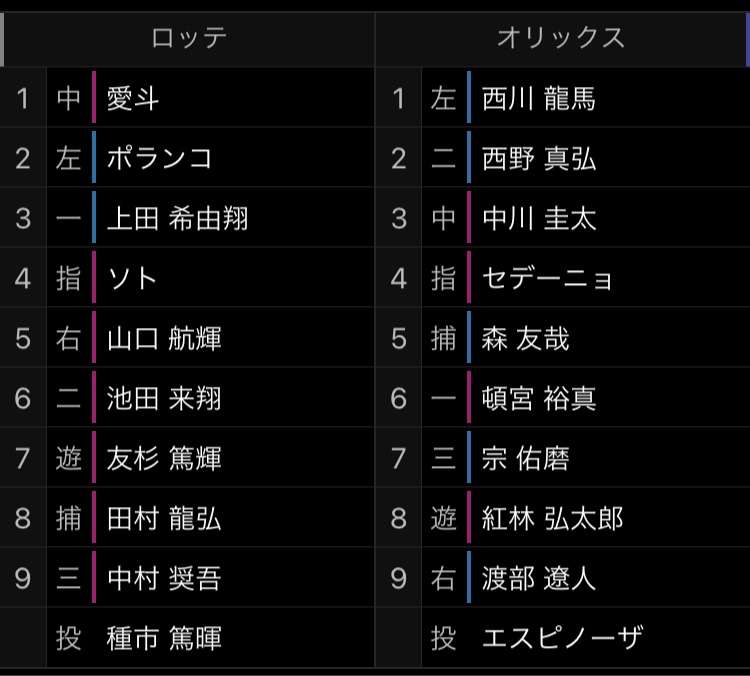Click shortstop 紅林 弘太郎 row
The width and height of the screenshot is (750, 676).
tap(562, 518)
